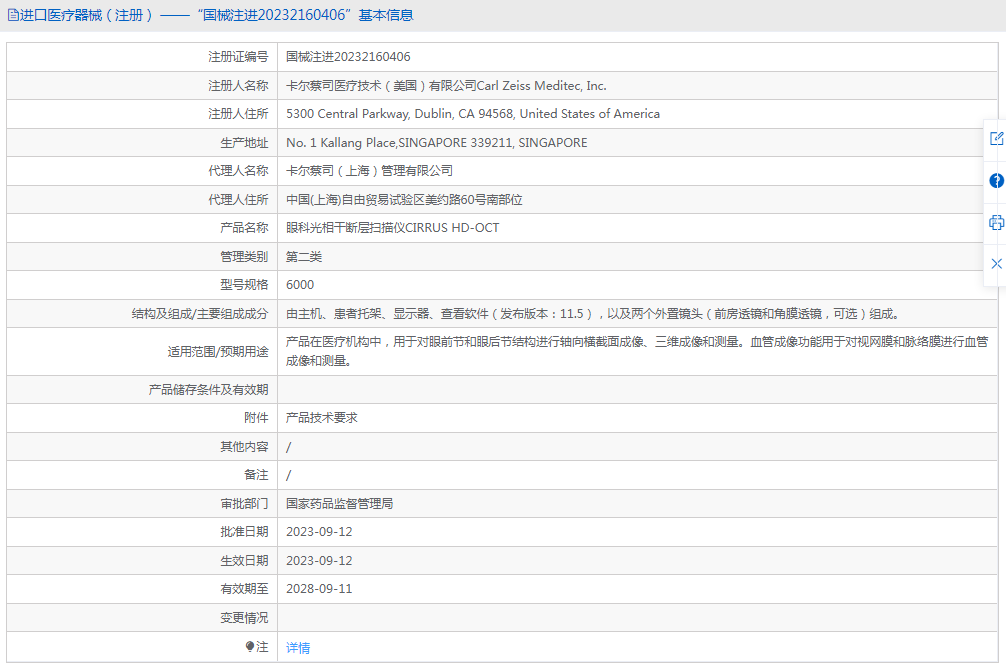The width and height of the screenshot is (1006, 668).
Task: Click the 附件 label
Action: (256, 418)
